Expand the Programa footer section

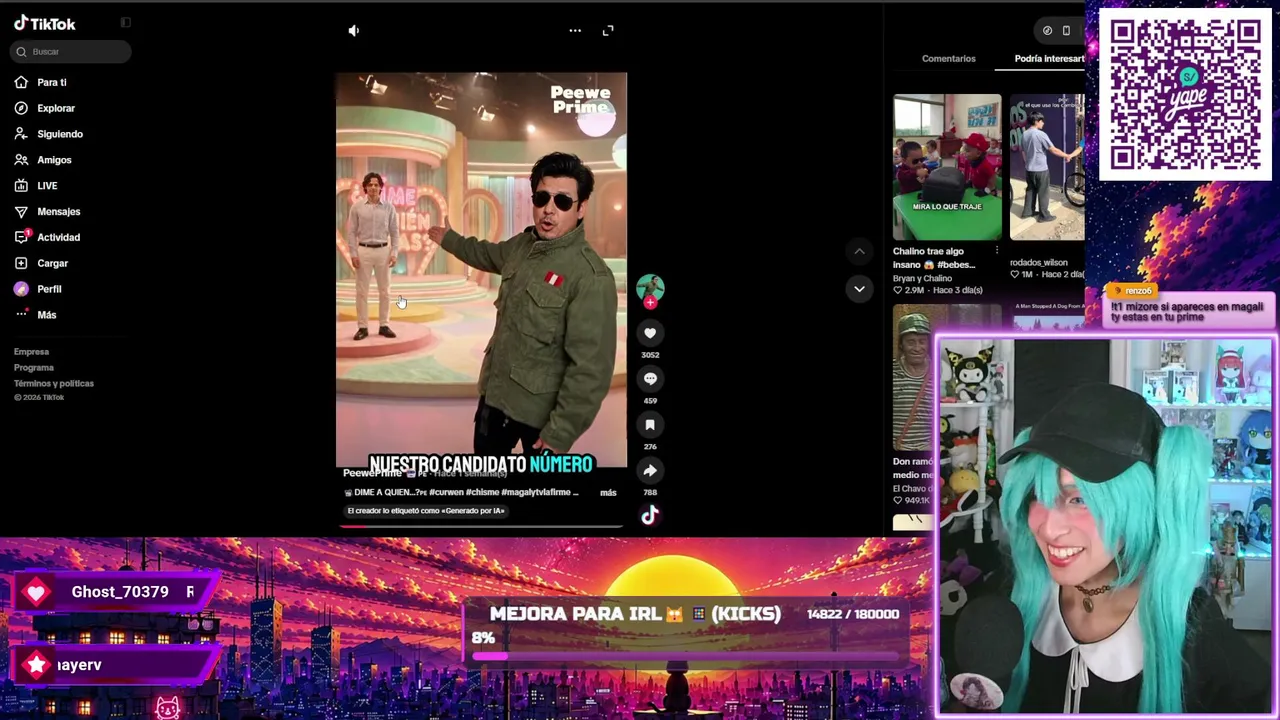[34, 368]
